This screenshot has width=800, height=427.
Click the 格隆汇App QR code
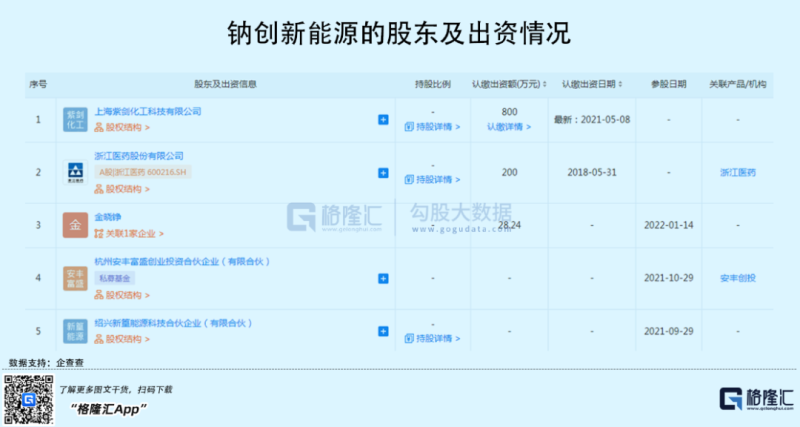pos(29,399)
